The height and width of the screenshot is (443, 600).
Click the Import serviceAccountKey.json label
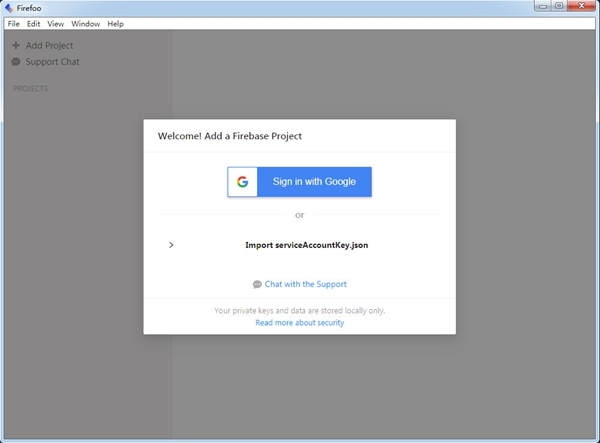click(307, 245)
